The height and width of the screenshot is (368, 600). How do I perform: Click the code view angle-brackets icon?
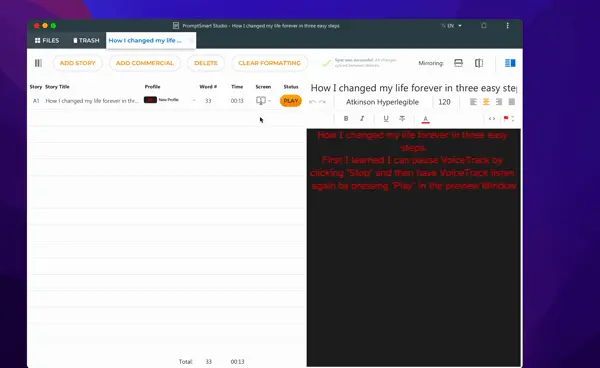[492, 119]
